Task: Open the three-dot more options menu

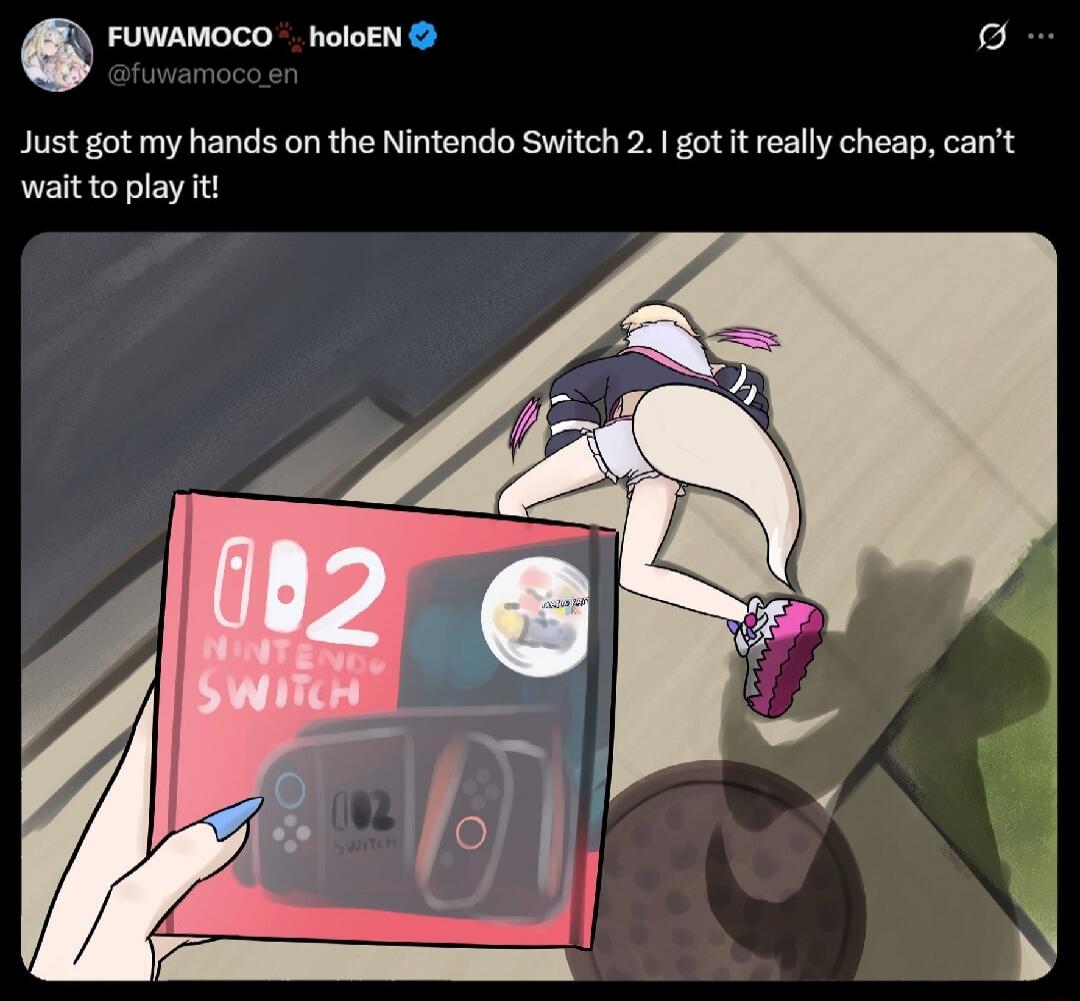Action: tap(1041, 36)
